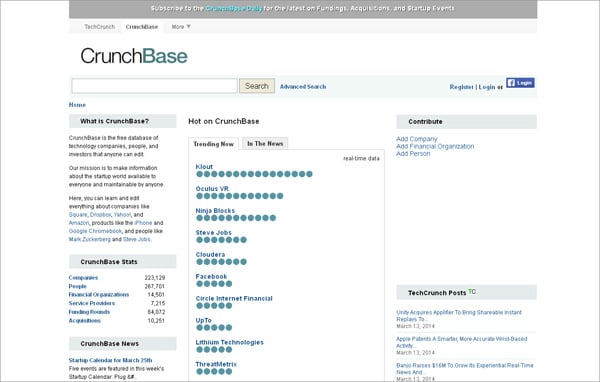Click the Facebook Login icon button
The width and height of the screenshot is (600, 382).
[520, 83]
